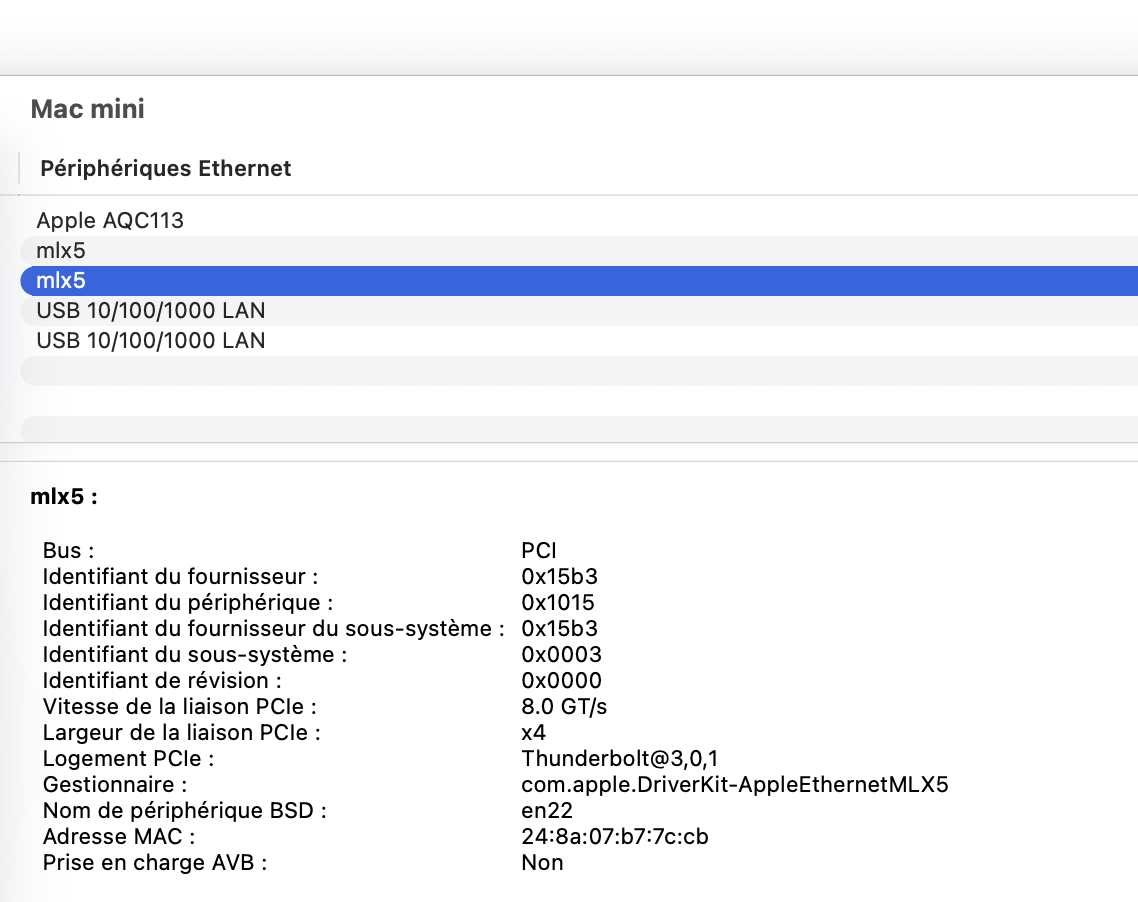The height and width of the screenshot is (902, 1138).
Task: Sort by Périphériques Ethernet column header
Action: pos(166,168)
